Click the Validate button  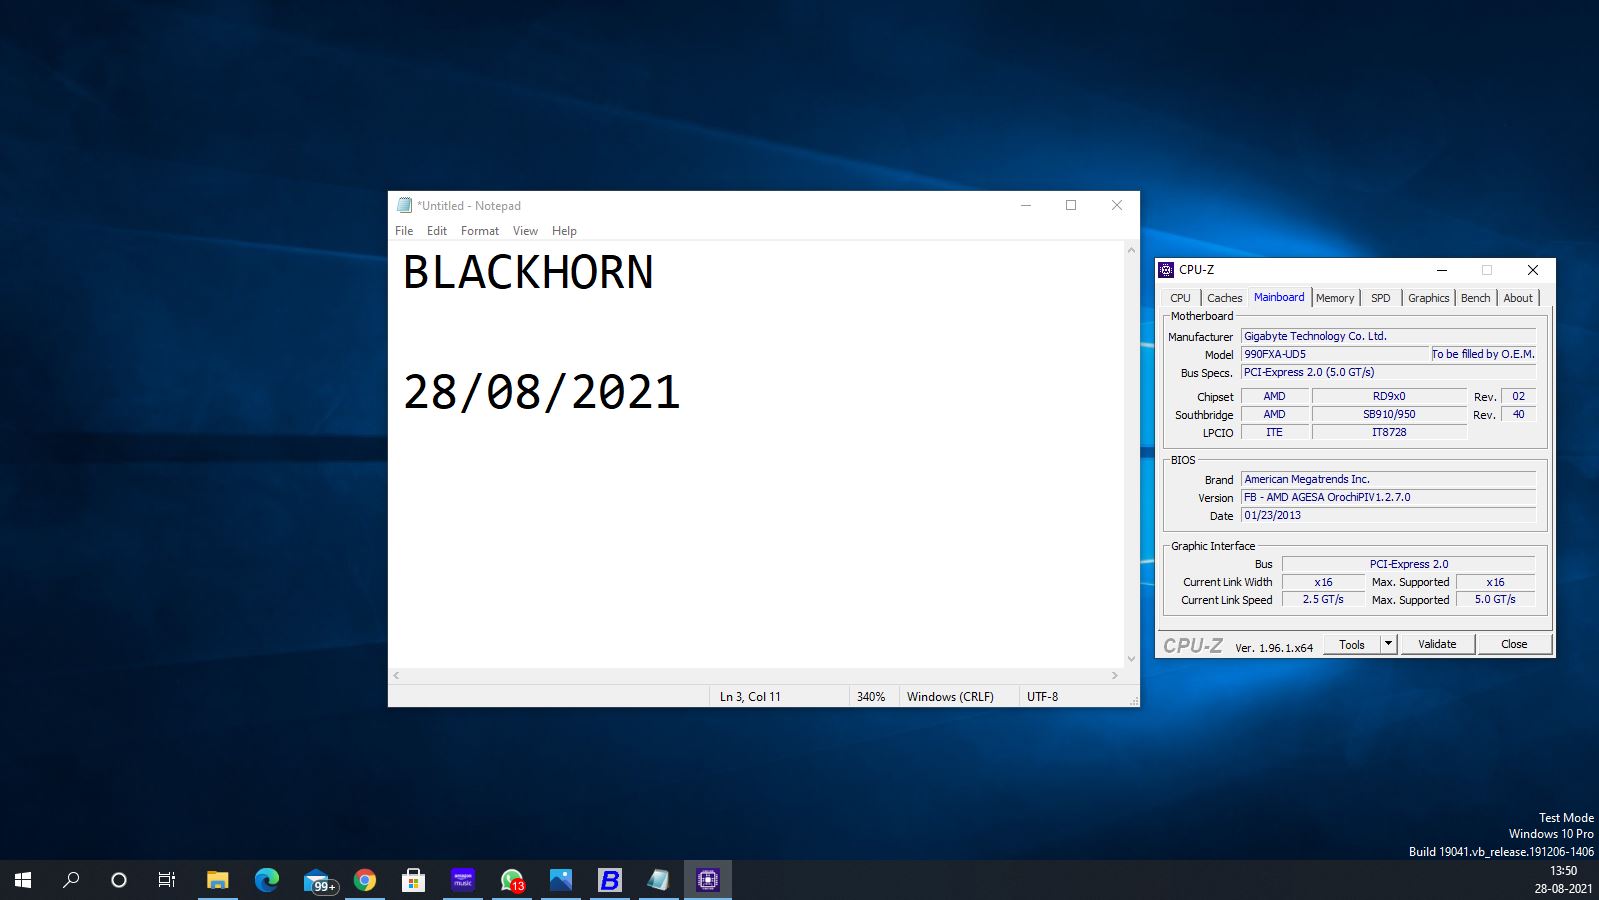pyautogui.click(x=1437, y=644)
